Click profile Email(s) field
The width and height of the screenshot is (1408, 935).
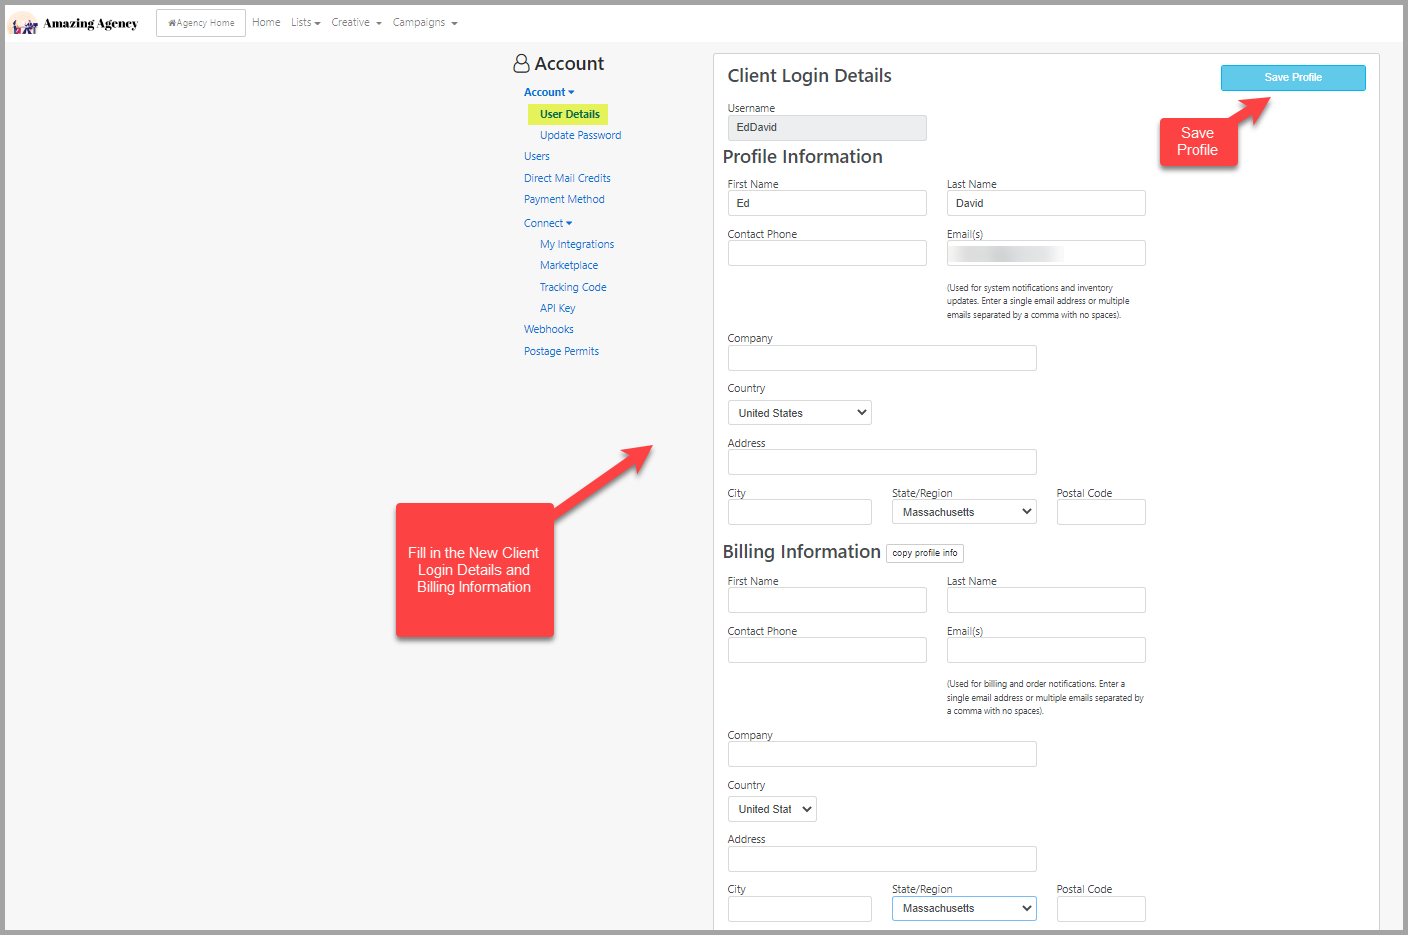pyautogui.click(x=1046, y=253)
